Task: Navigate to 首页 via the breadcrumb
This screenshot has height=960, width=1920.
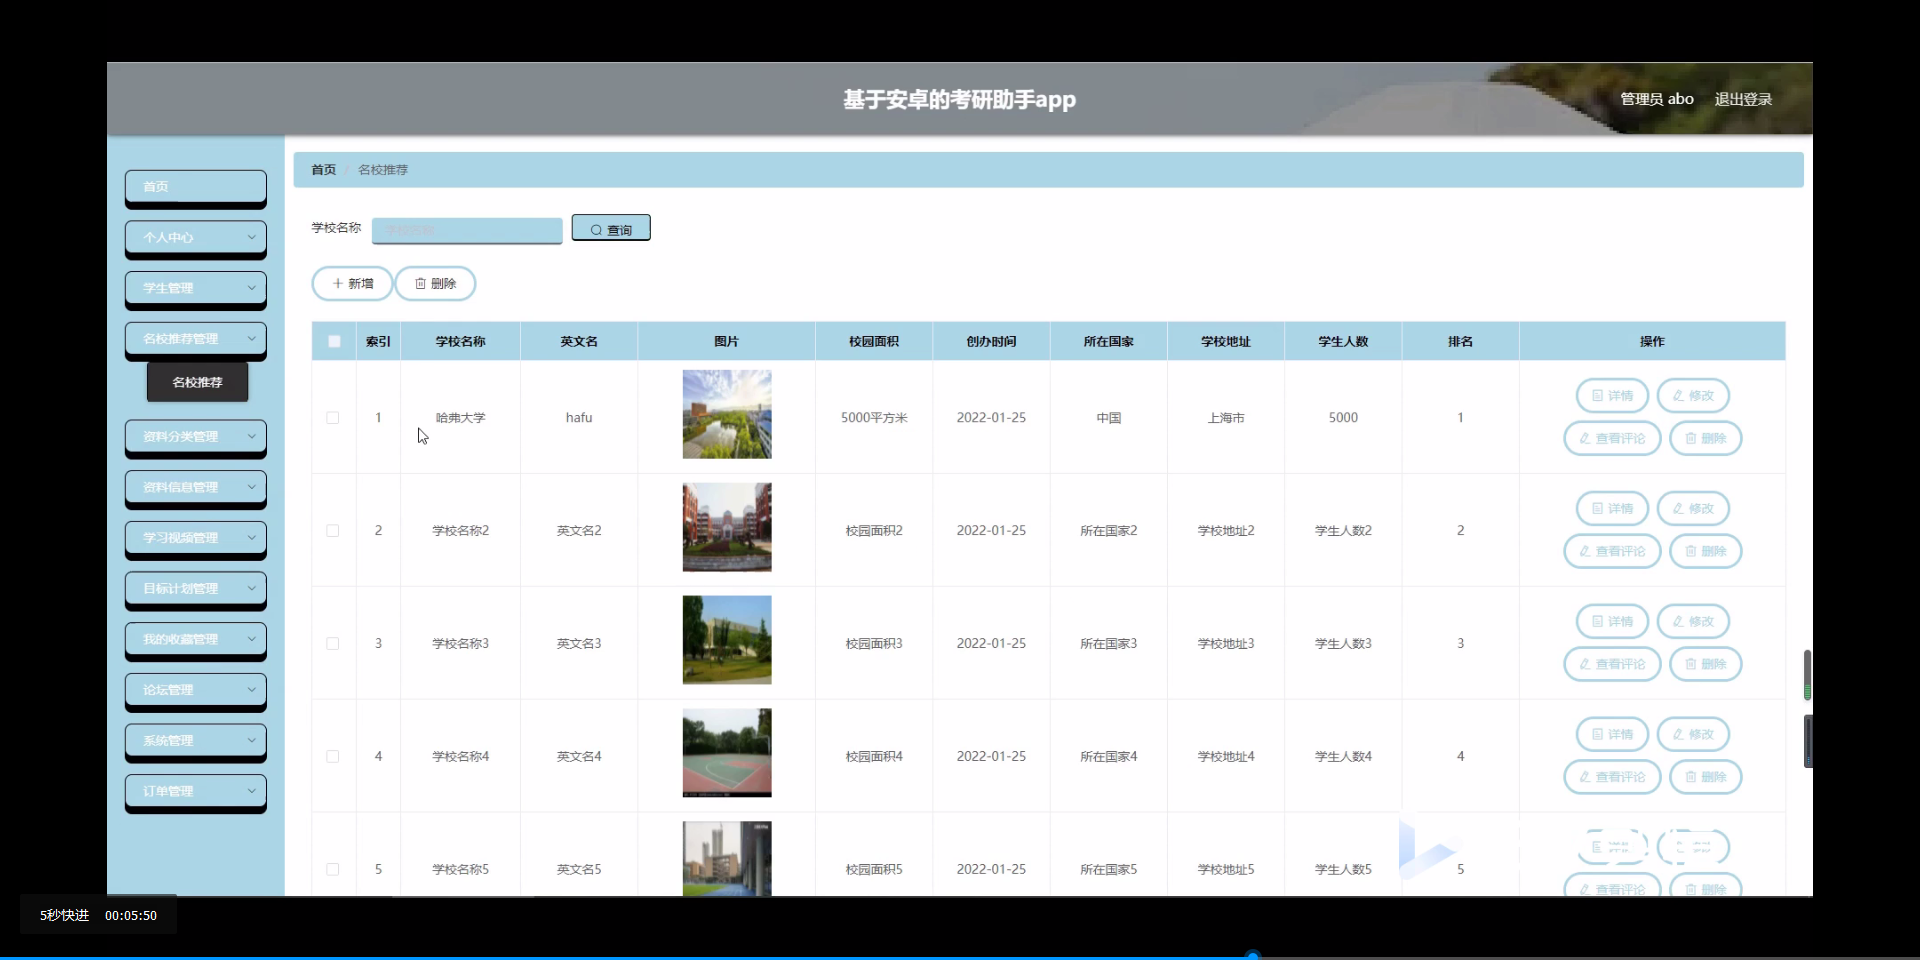Action: 322,169
